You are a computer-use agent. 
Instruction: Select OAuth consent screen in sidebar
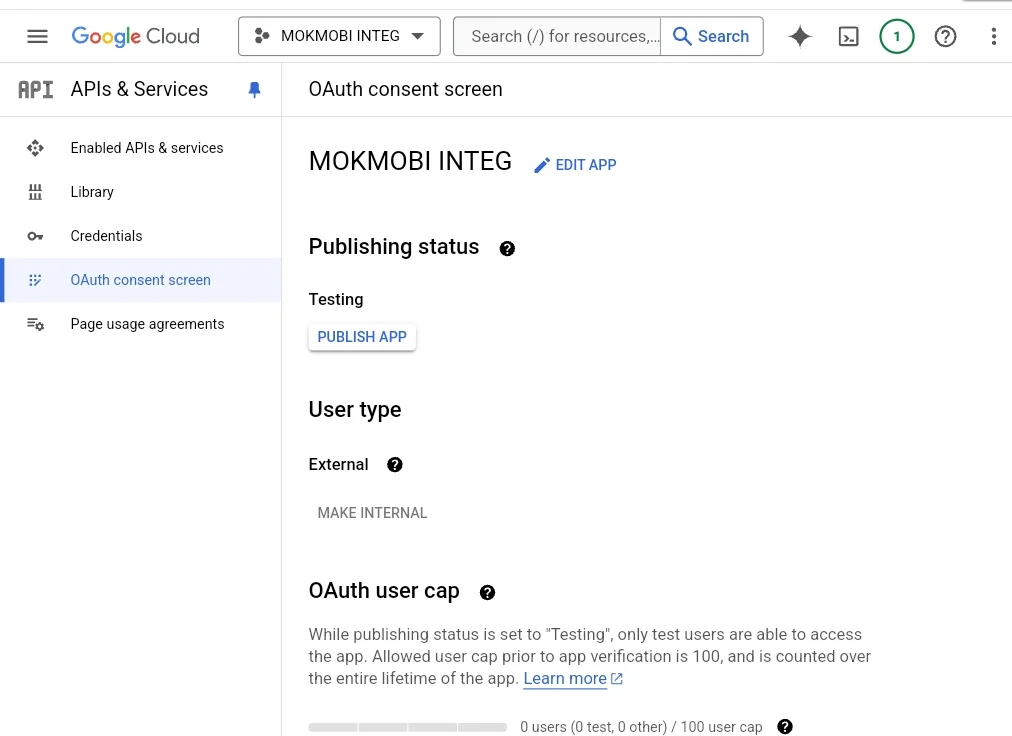click(x=141, y=280)
